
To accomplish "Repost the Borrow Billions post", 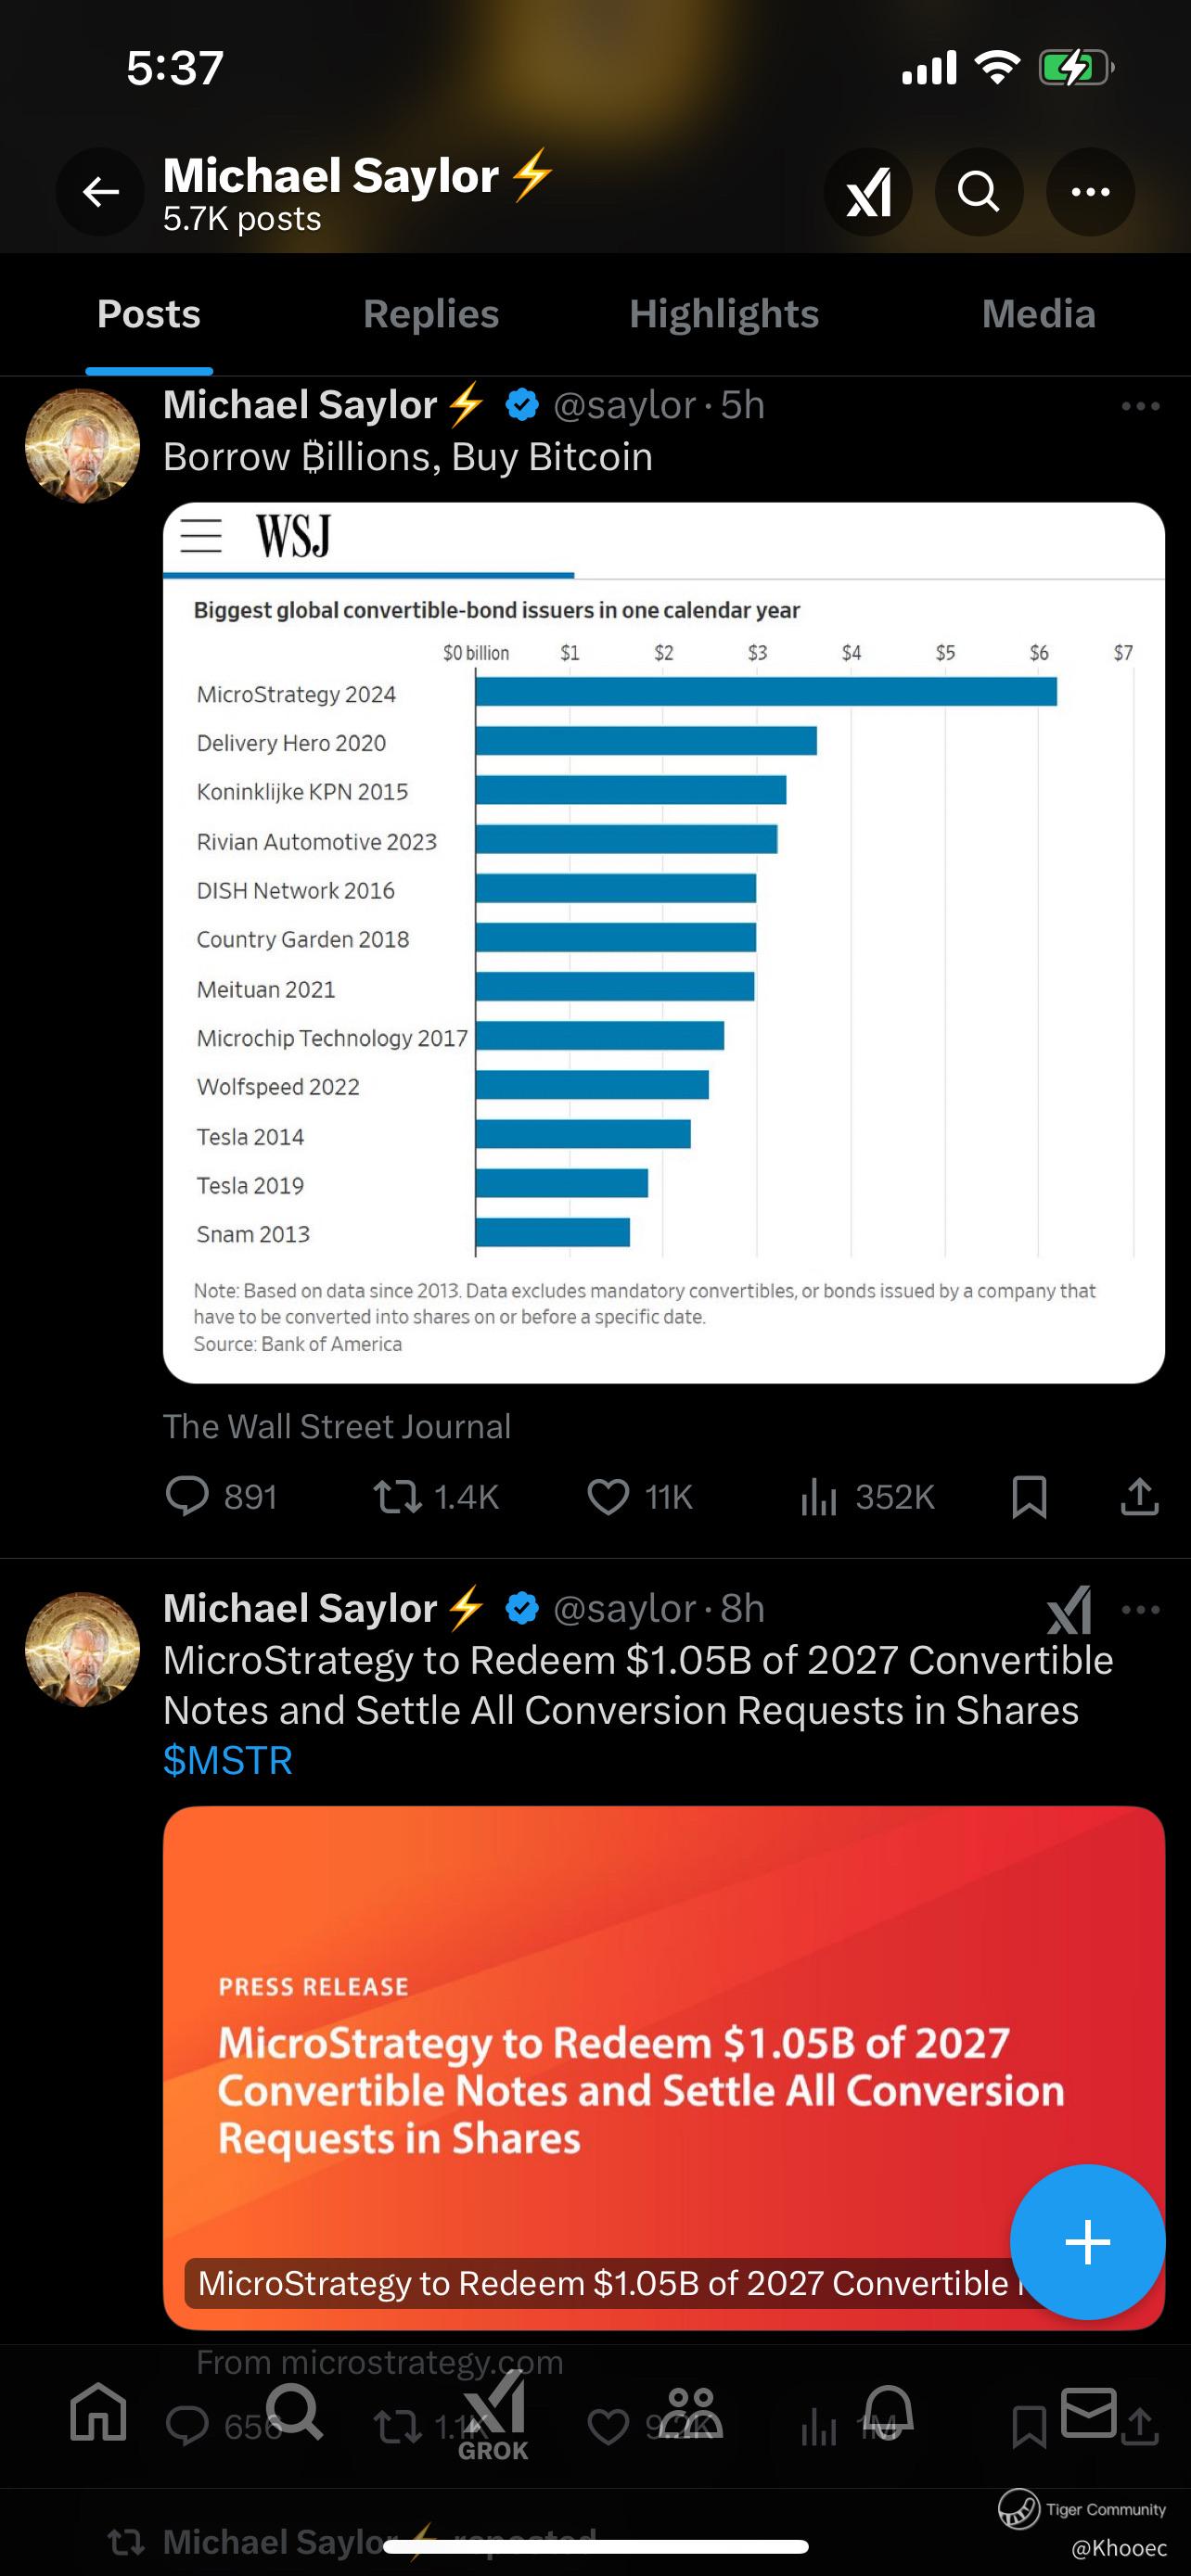I will (398, 1497).
